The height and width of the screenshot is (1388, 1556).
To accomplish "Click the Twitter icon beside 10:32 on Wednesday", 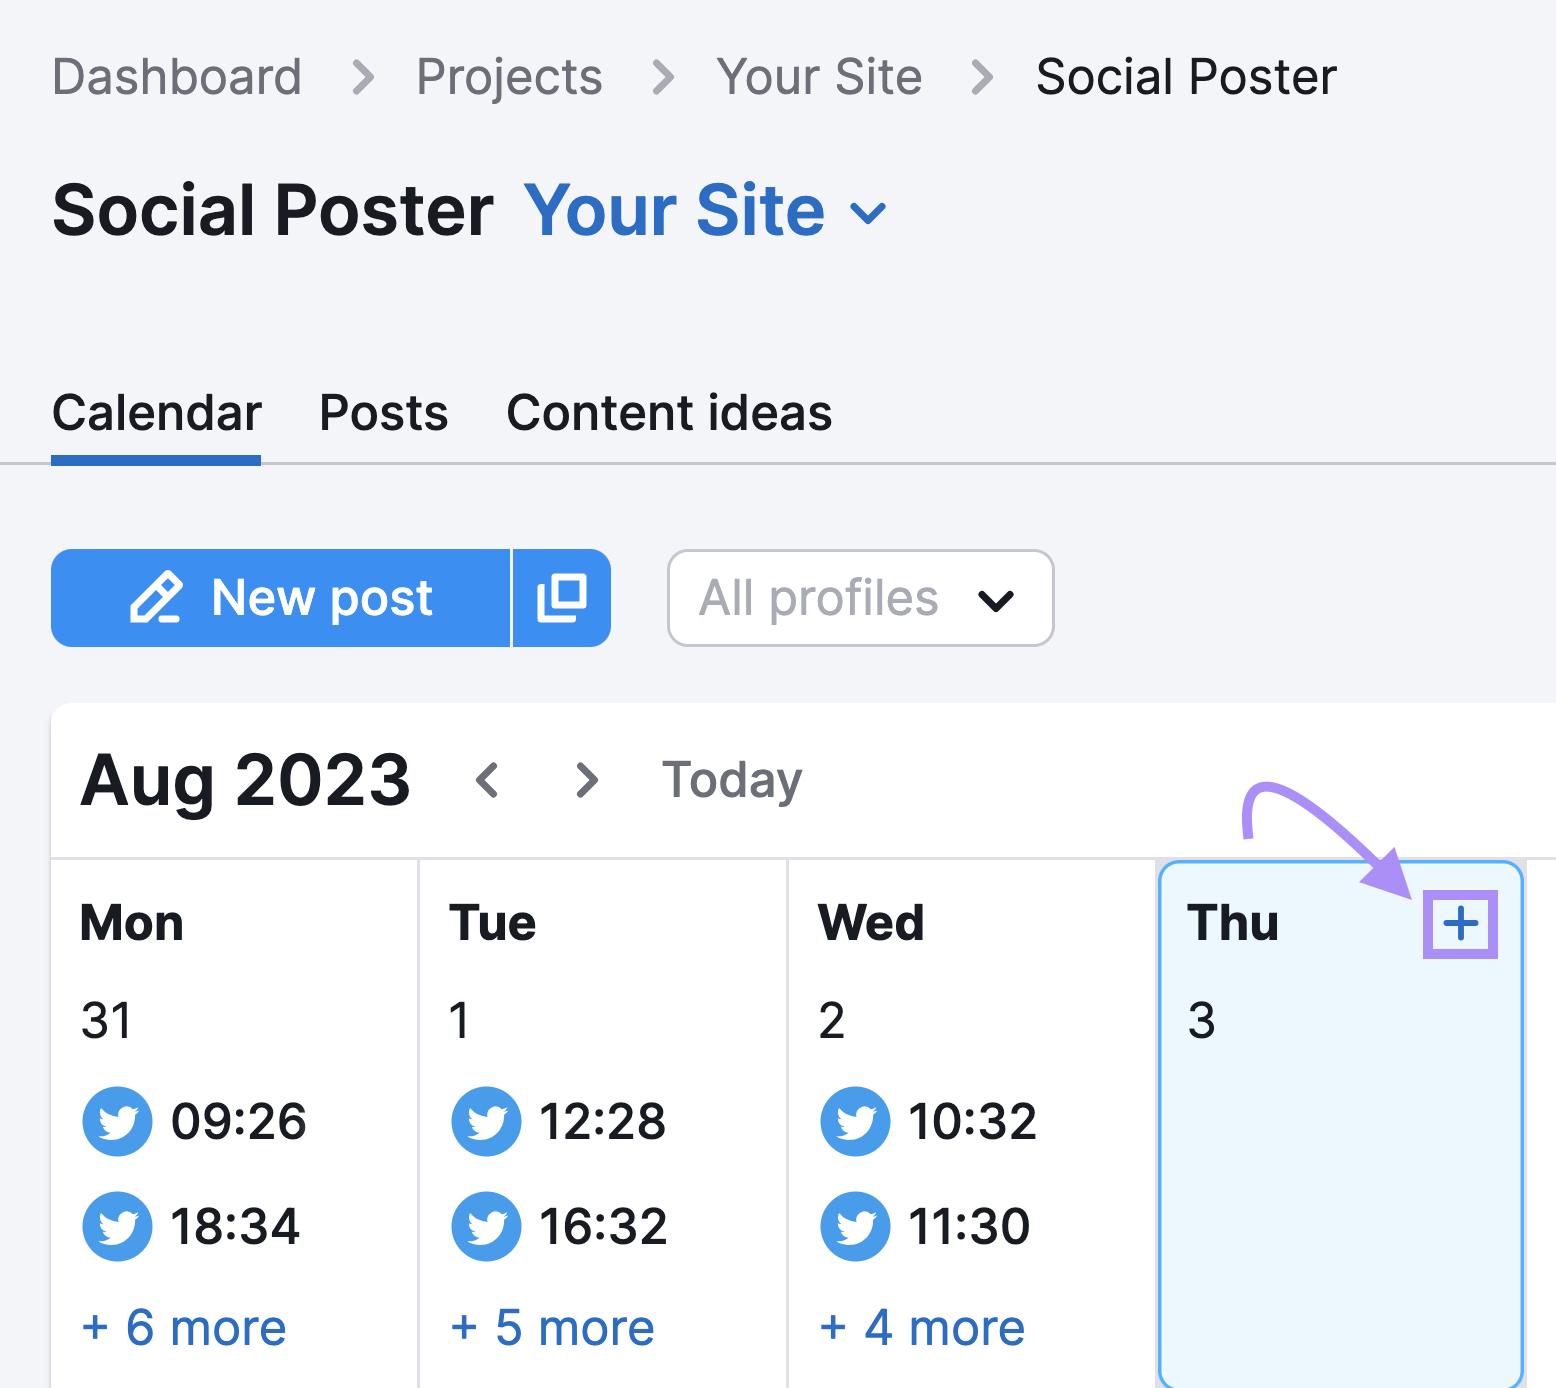I will [x=855, y=1122].
